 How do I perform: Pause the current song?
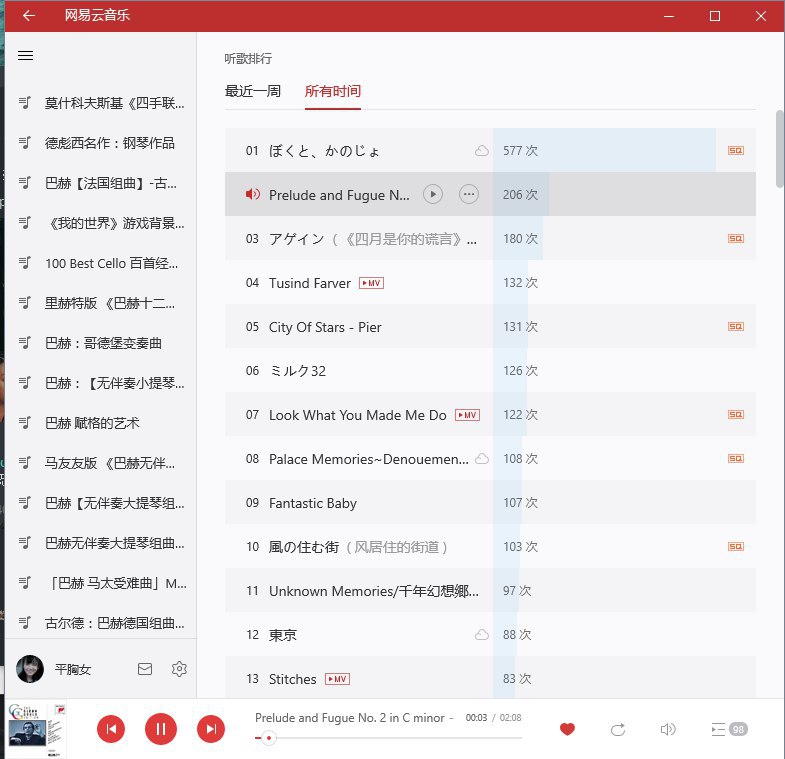coord(160,729)
